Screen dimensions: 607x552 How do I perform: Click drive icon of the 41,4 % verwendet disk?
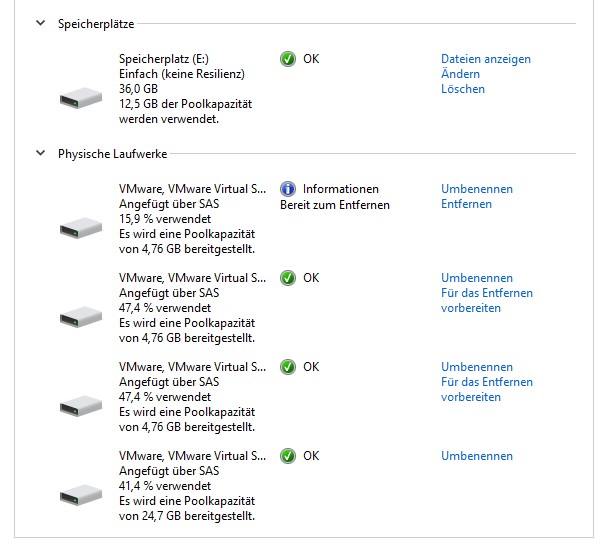click(81, 495)
